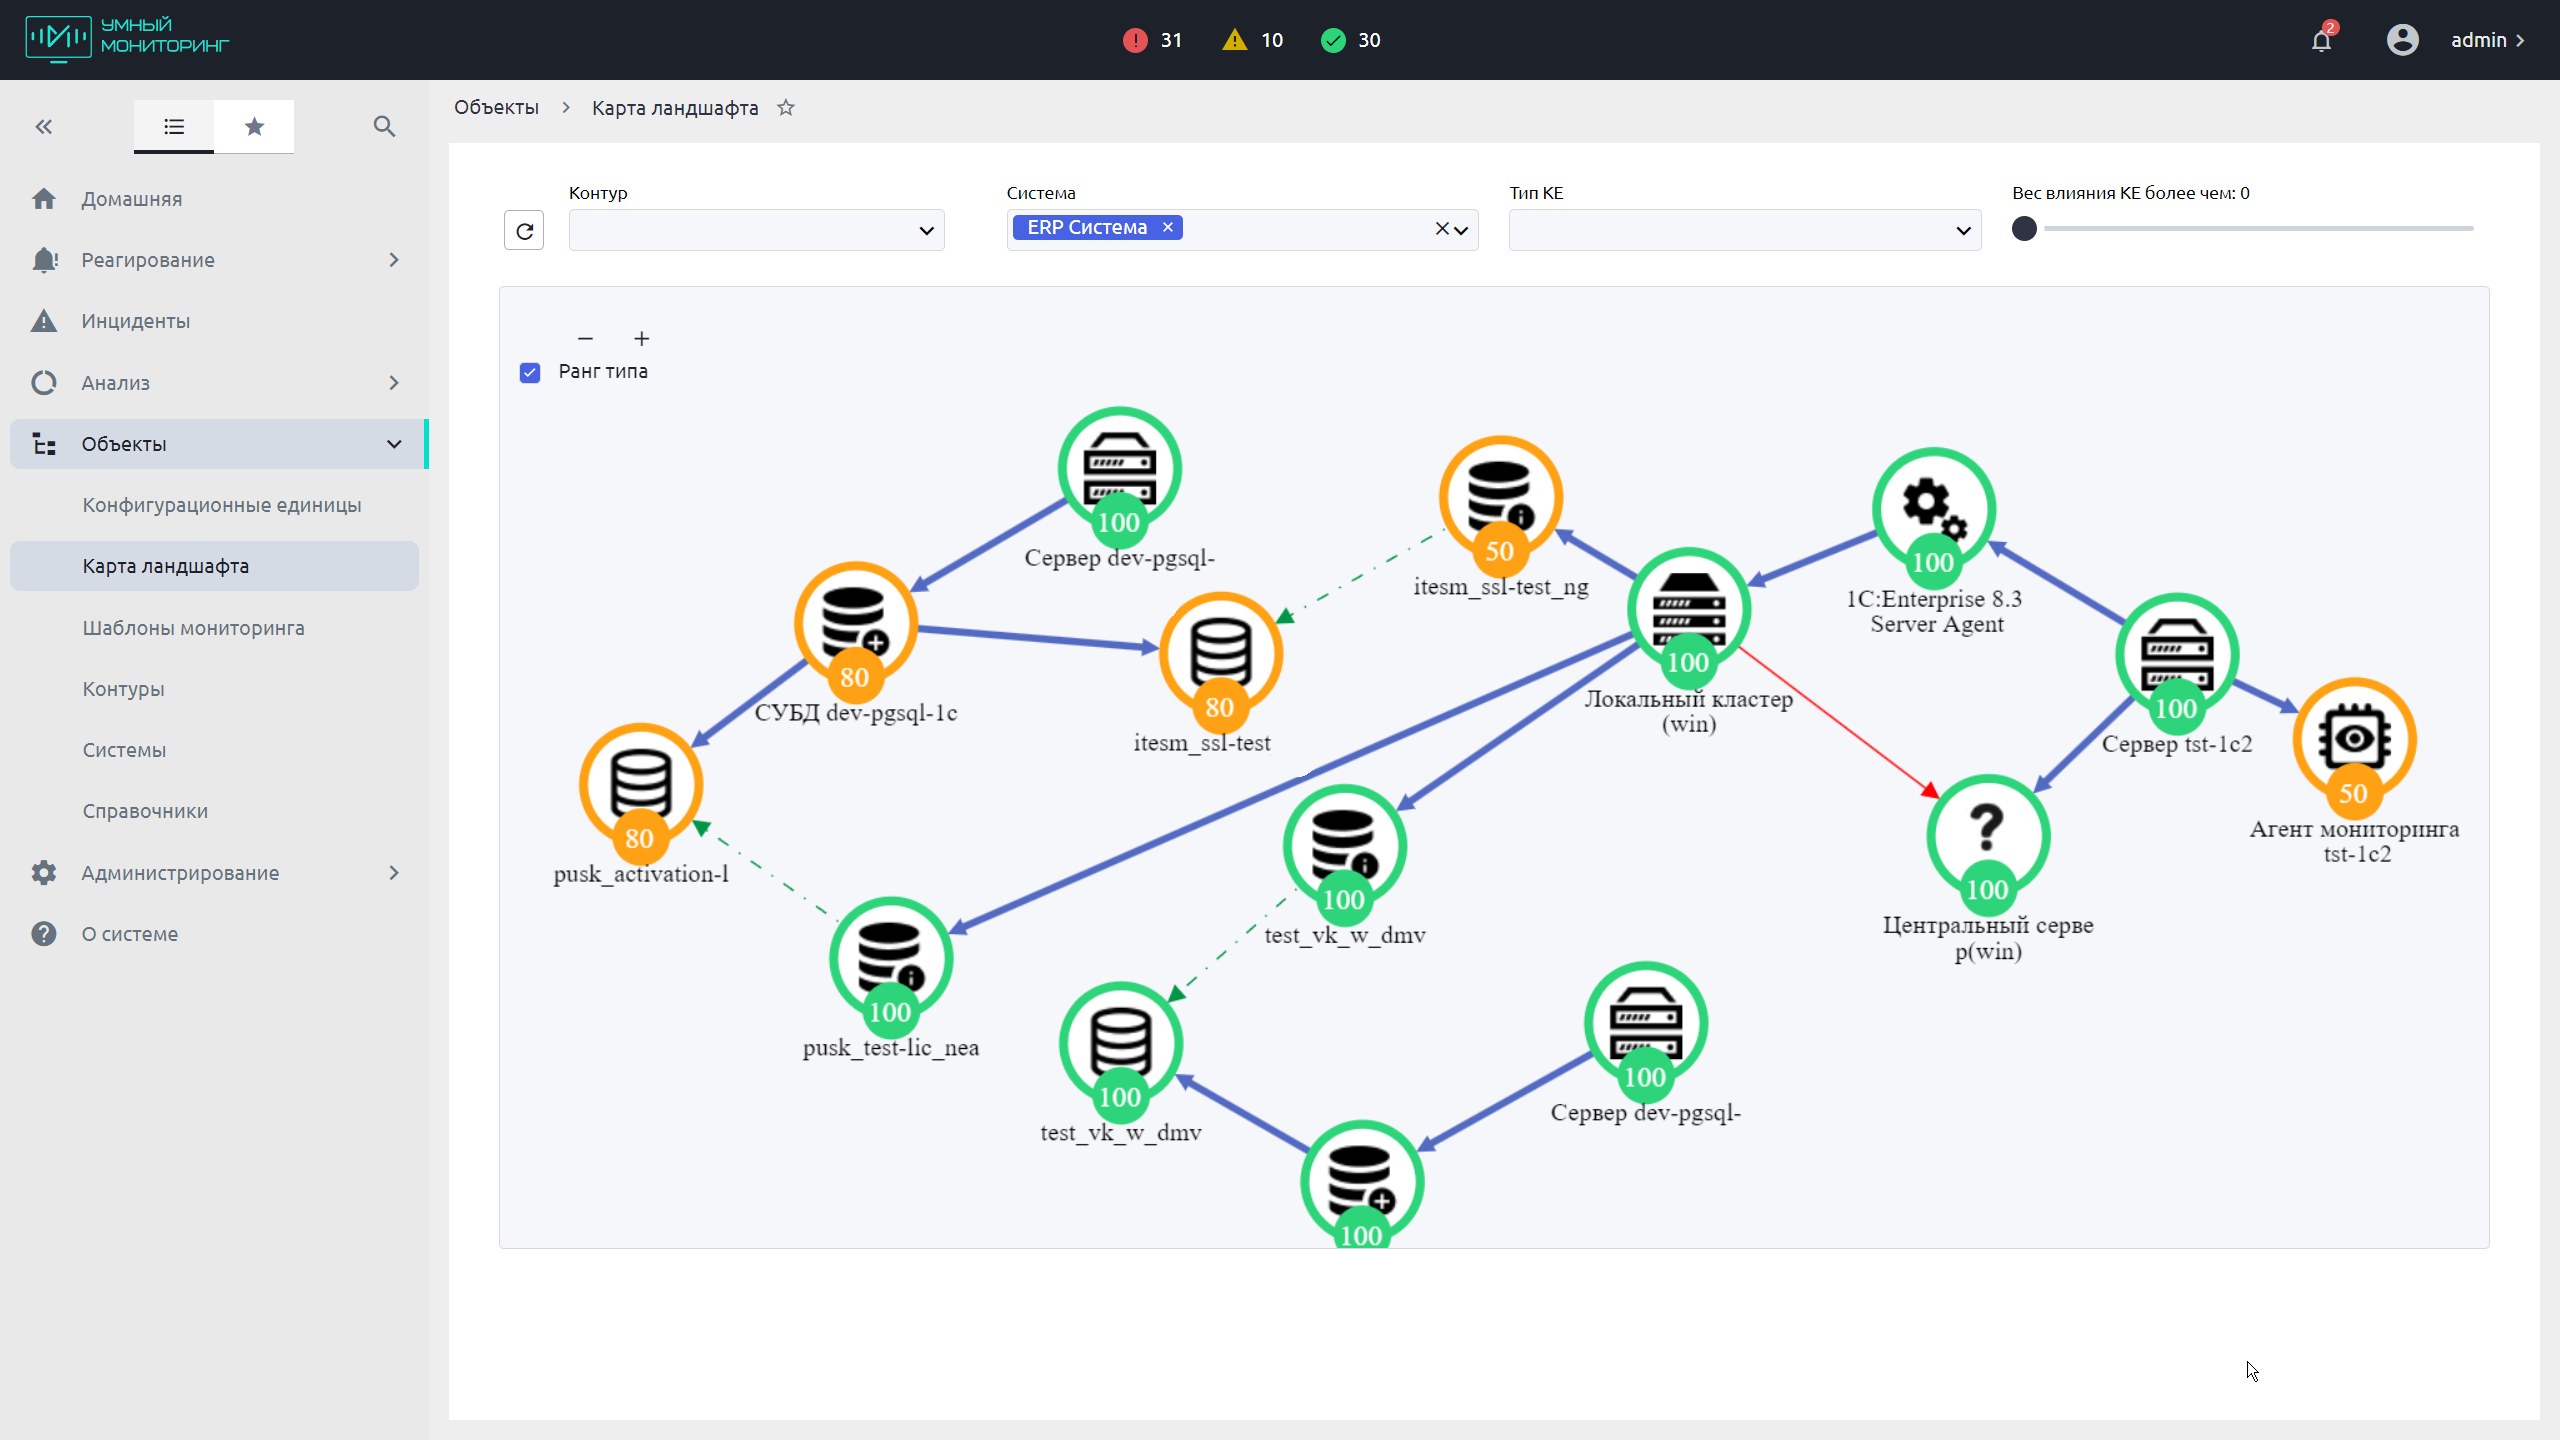Add Карта ландшафта to favorites star

pyautogui.click(x=786, y=108)
